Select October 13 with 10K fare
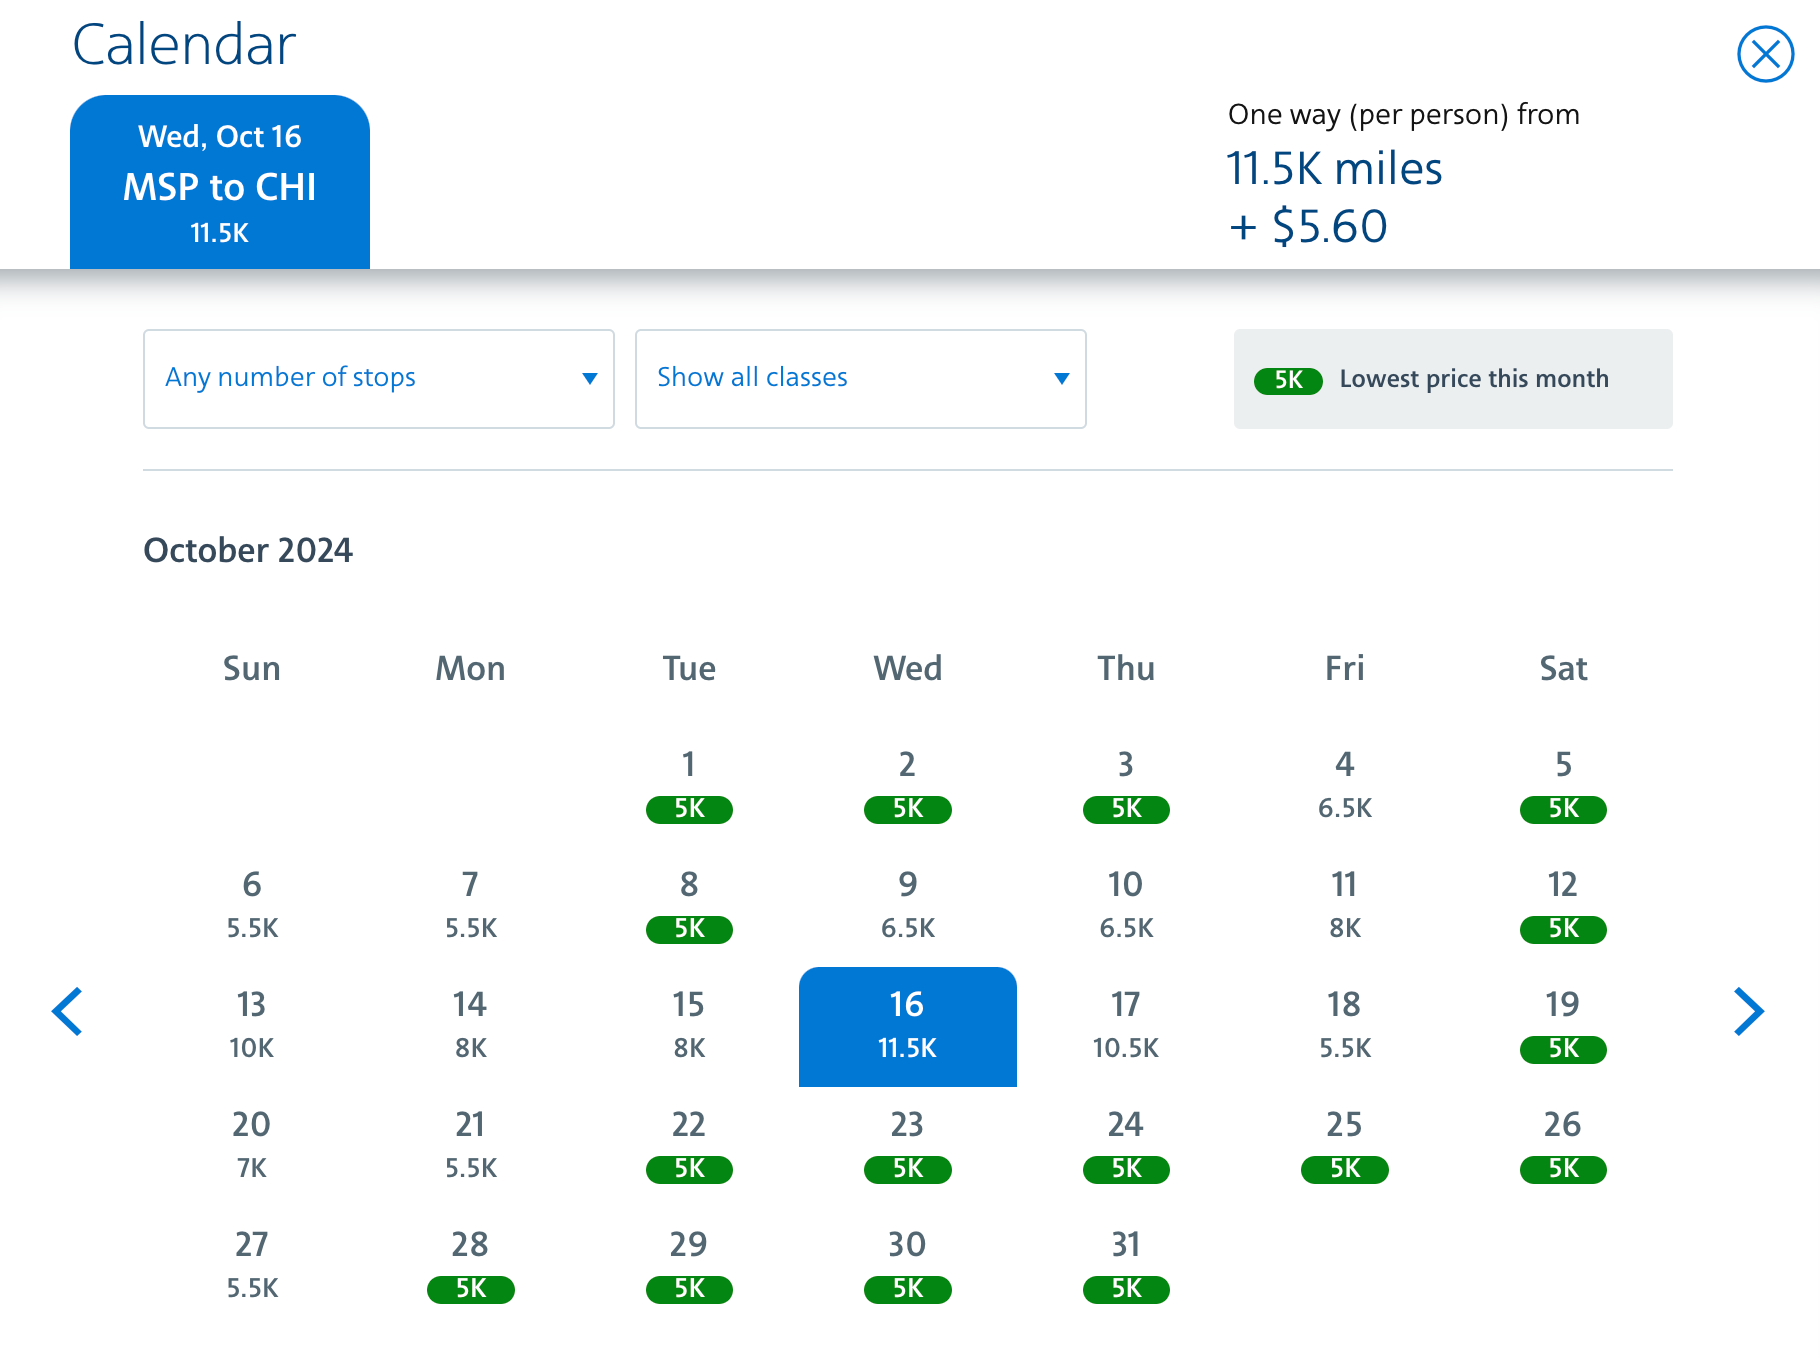This screenshot has height=1358, width=1820. (251, 1026)
